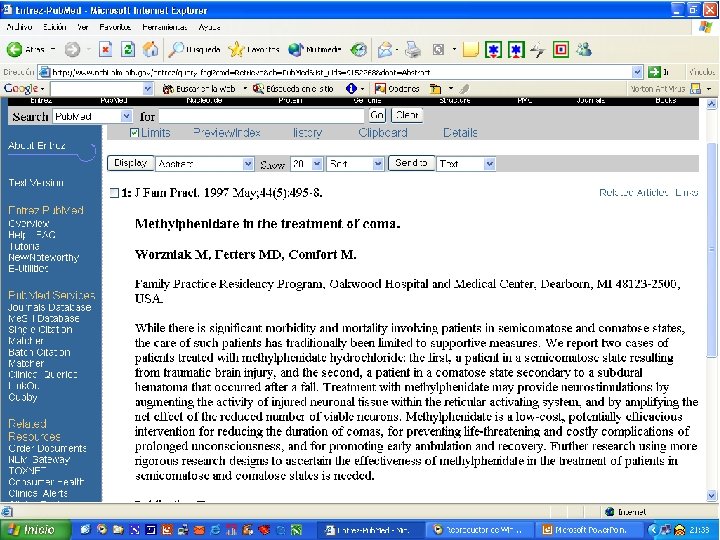720x540 pixels.
Task: Open the Google logo dropdown arrow
Action: (x=43, y=89)
